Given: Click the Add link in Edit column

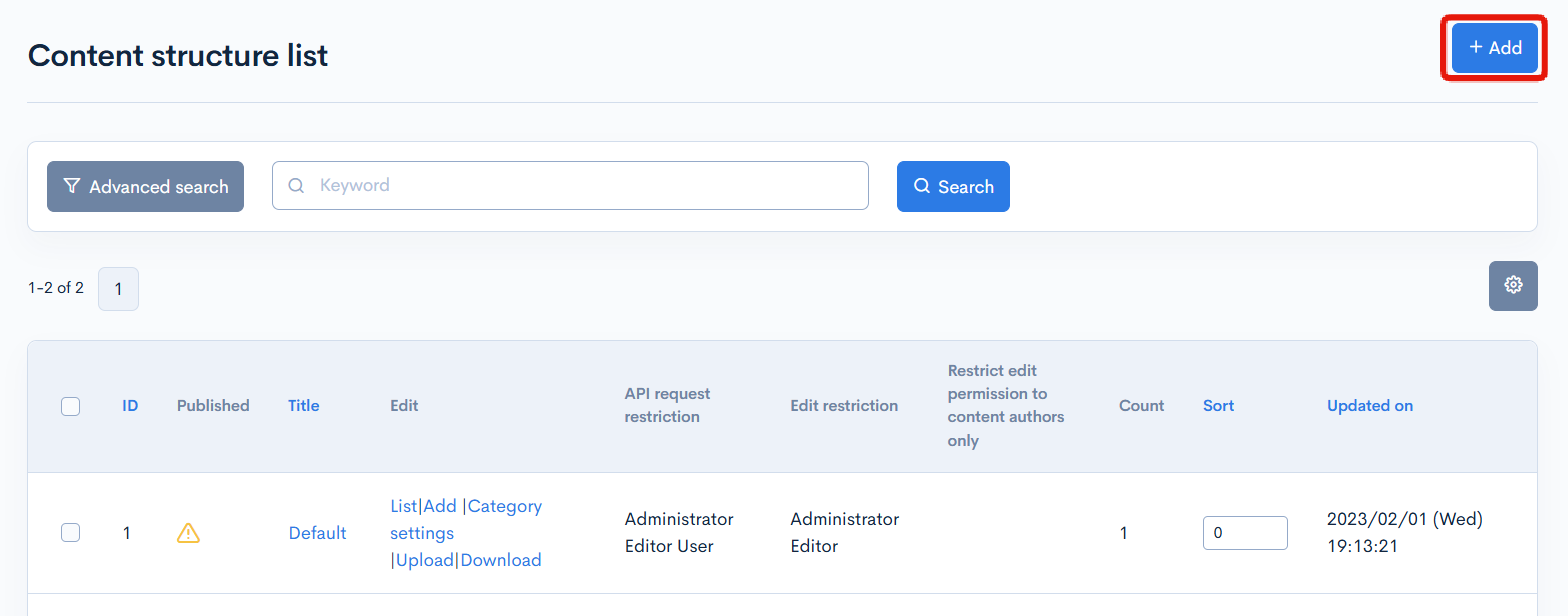Looking at the screenshot, I should click(x=440, y=506).
